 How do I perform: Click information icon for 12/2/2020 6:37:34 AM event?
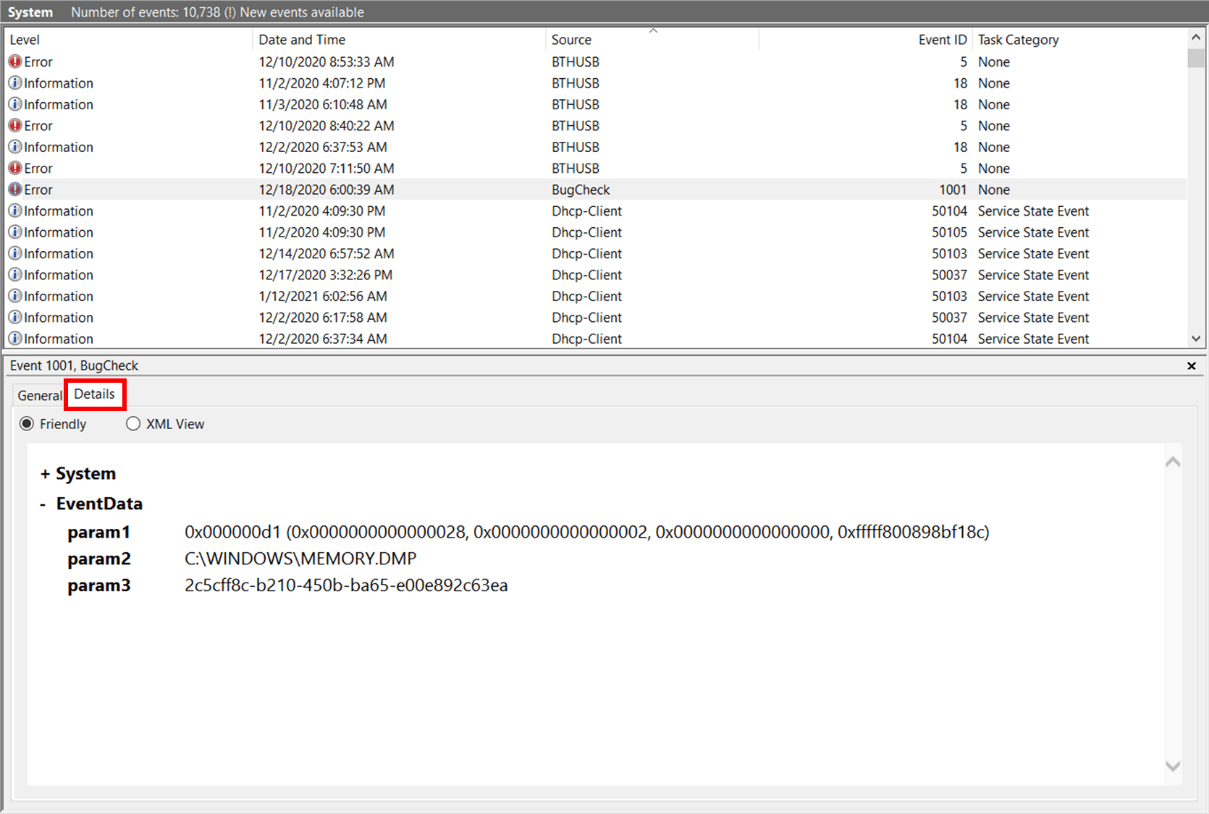[x=15, y=339]
